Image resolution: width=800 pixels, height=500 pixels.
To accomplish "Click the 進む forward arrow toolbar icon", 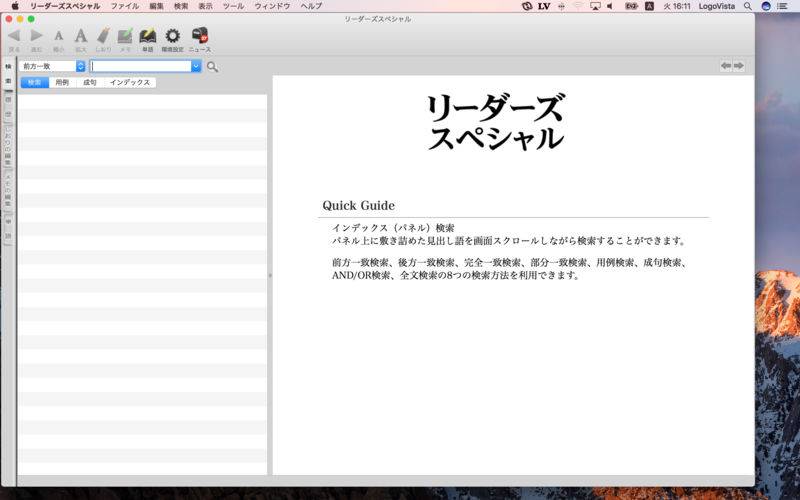I will [36, 36].
